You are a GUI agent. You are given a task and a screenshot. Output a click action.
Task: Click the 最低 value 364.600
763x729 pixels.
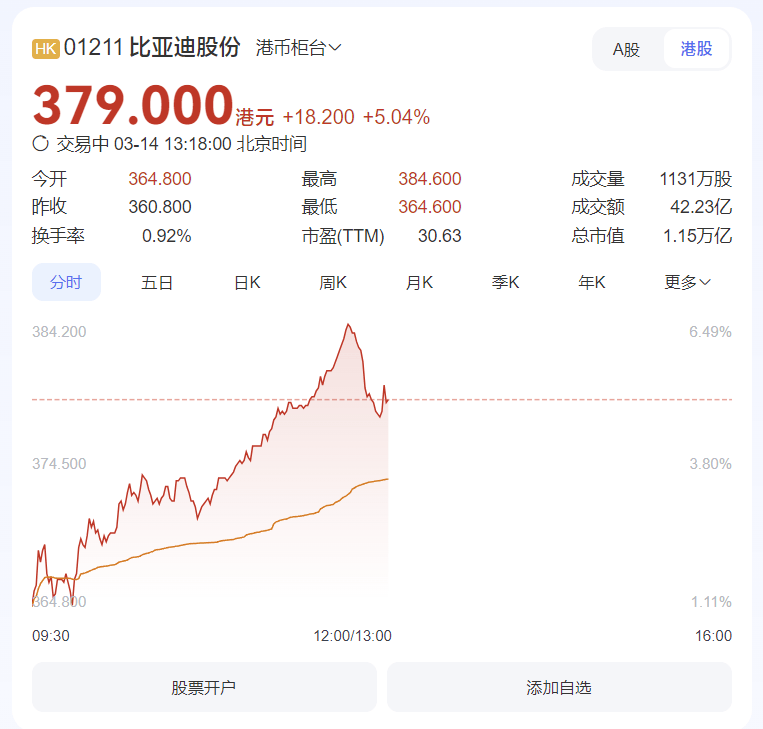coord(430,207)
